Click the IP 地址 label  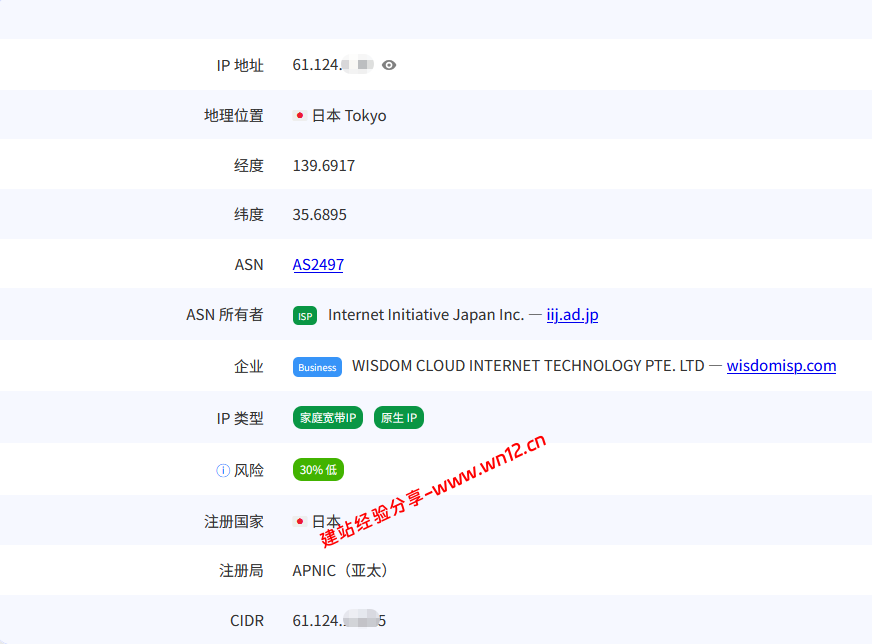pos(240,66)
